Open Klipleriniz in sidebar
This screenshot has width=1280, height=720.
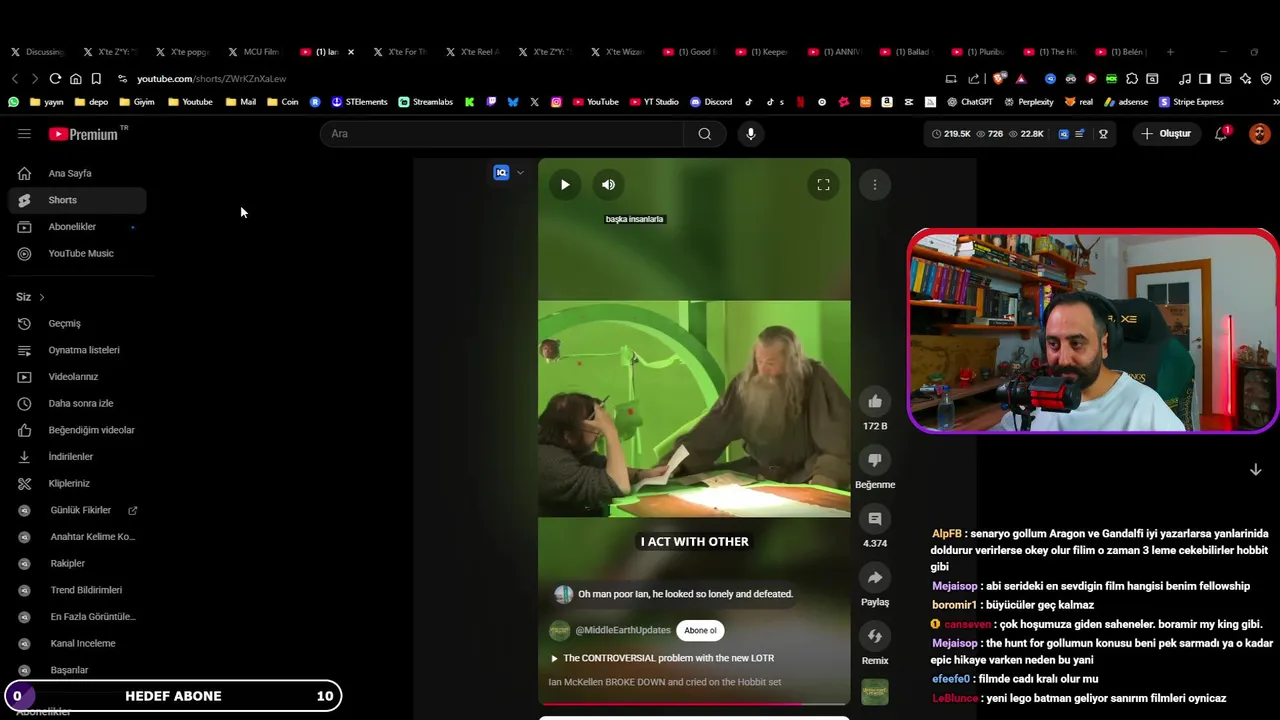coord(77,484)
